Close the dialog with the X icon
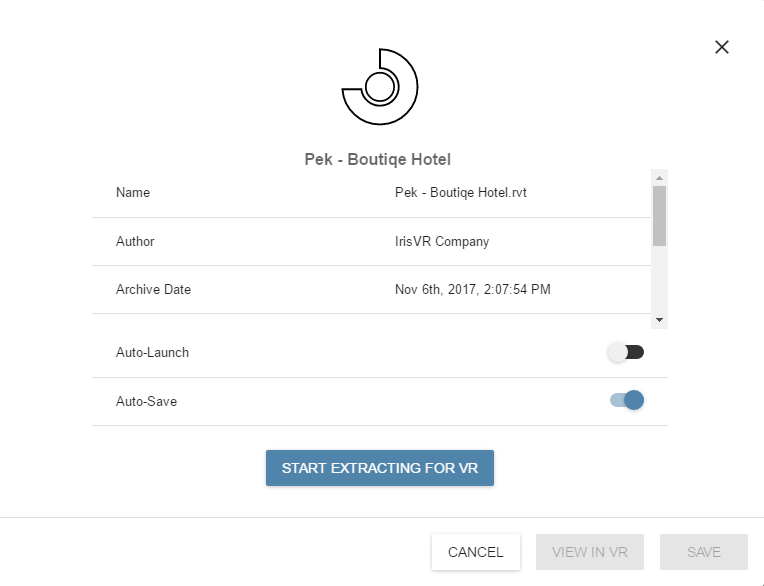Image resolution: width=764 pixels, height=586 pixels. pyautogui.click(x=722, y=47)
